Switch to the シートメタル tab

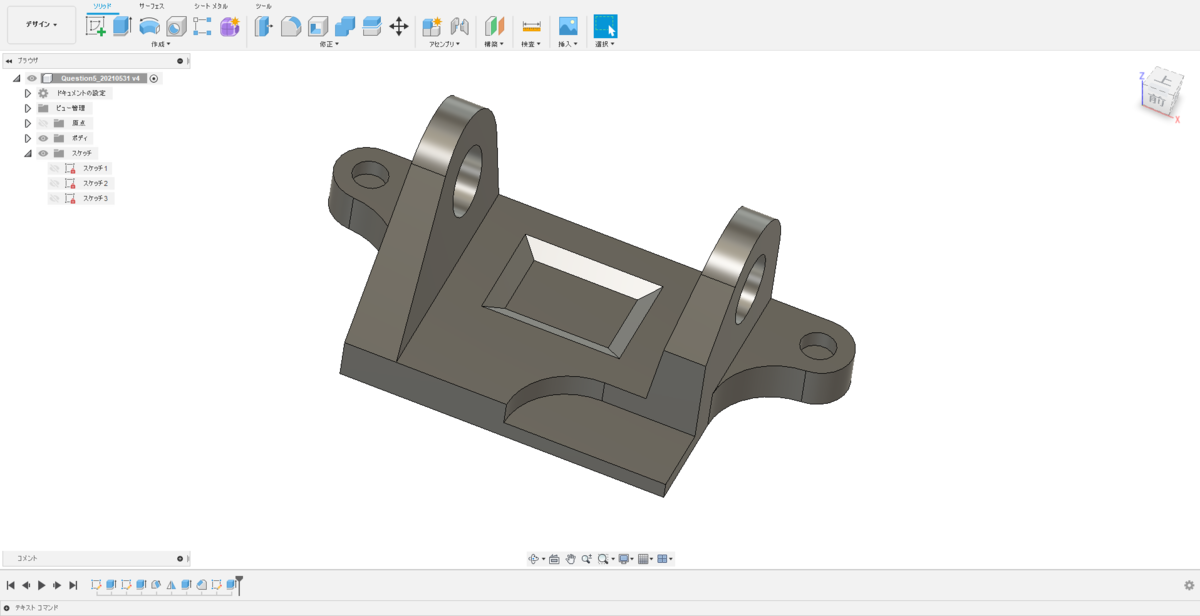(211, 6)
